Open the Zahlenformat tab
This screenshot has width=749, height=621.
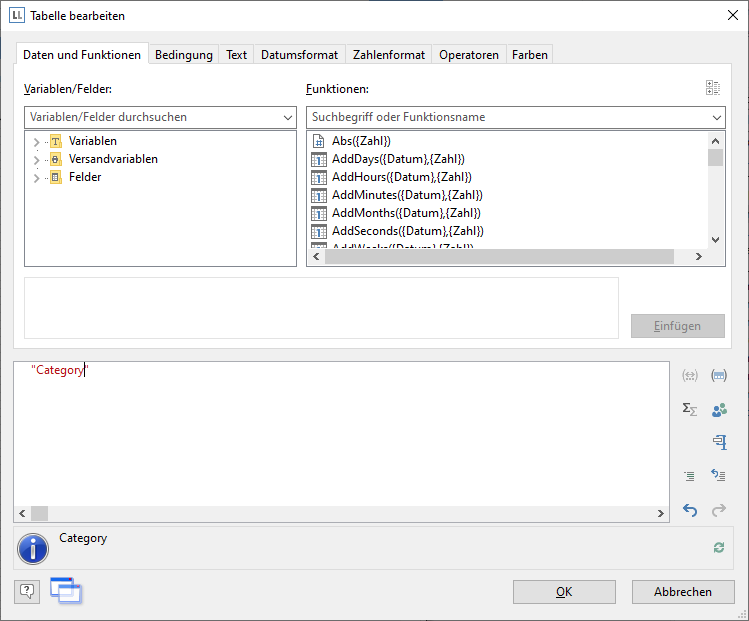(389, 55)
